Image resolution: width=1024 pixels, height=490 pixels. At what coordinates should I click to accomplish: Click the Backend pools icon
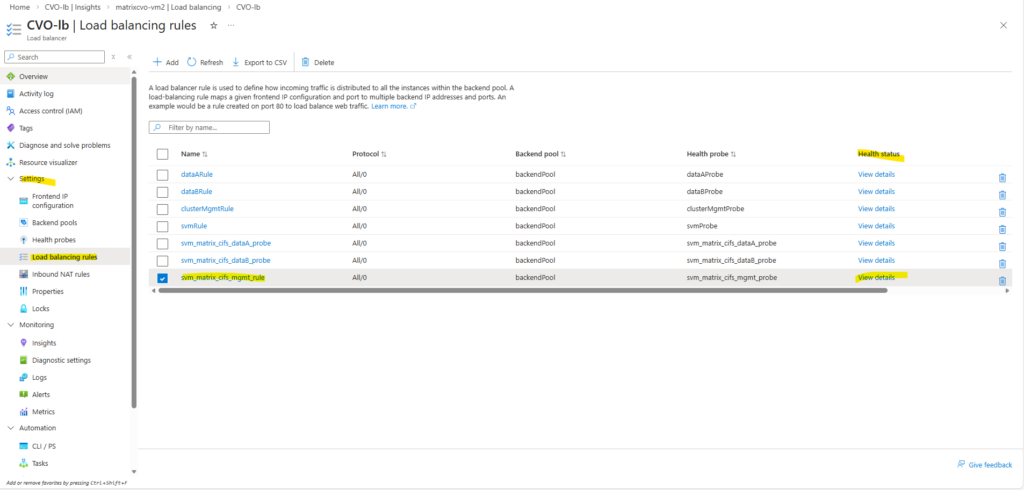tap(24, 223)
